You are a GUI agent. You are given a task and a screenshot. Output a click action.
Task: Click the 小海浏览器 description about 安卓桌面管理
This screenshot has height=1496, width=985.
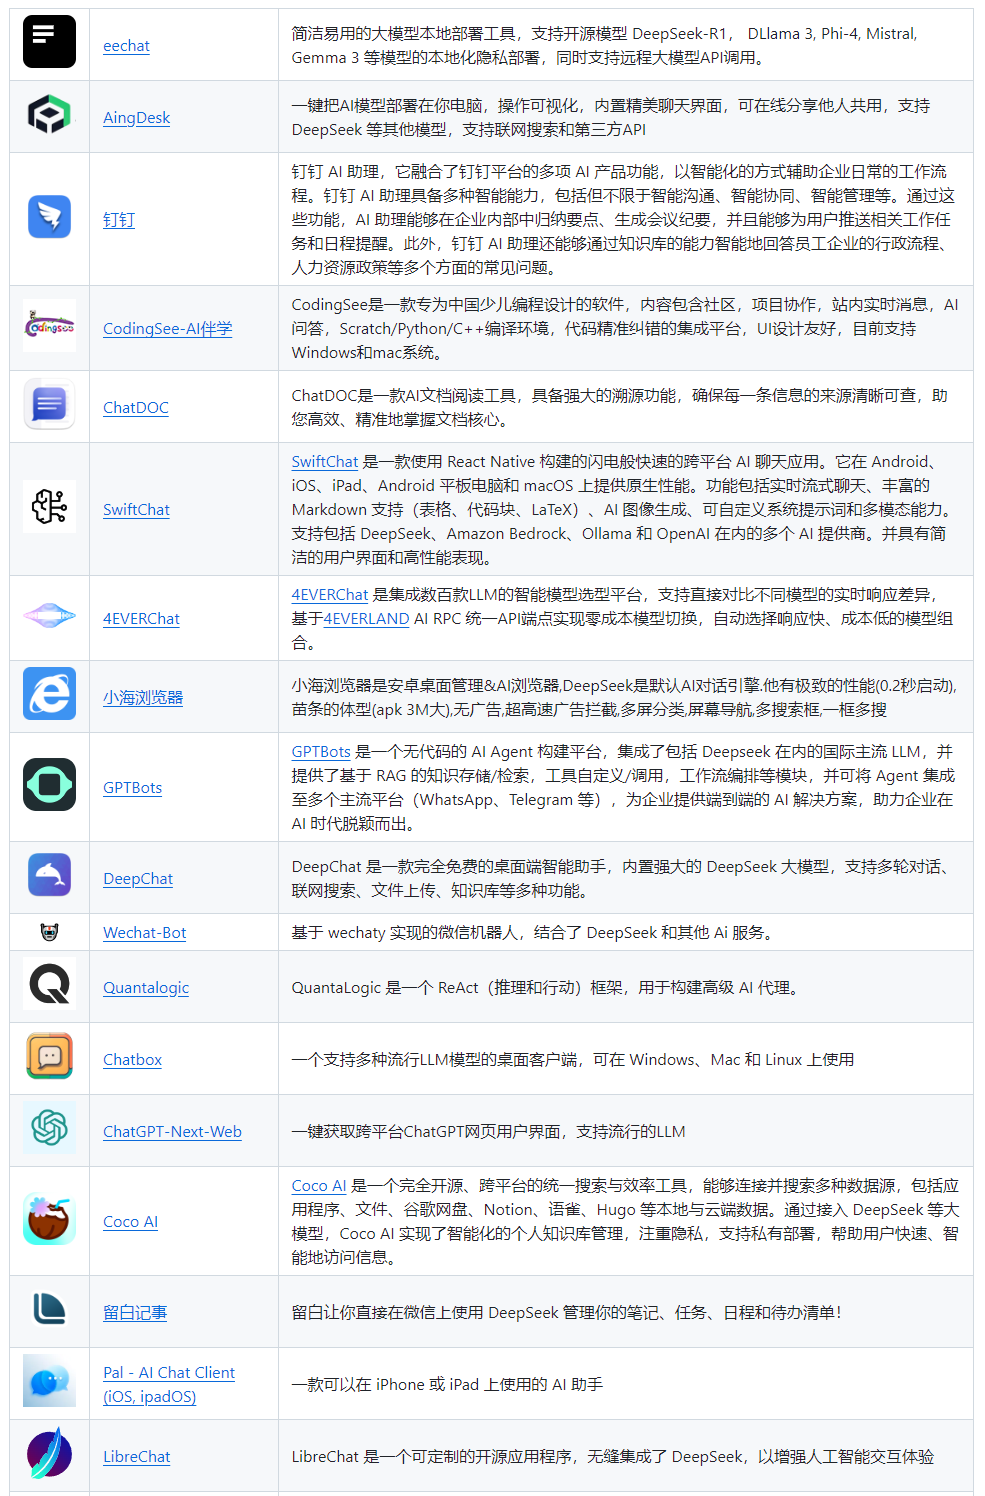tap(625, 698)
